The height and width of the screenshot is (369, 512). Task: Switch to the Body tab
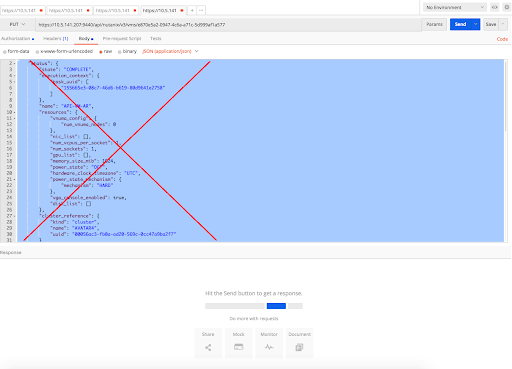(86, 39)
